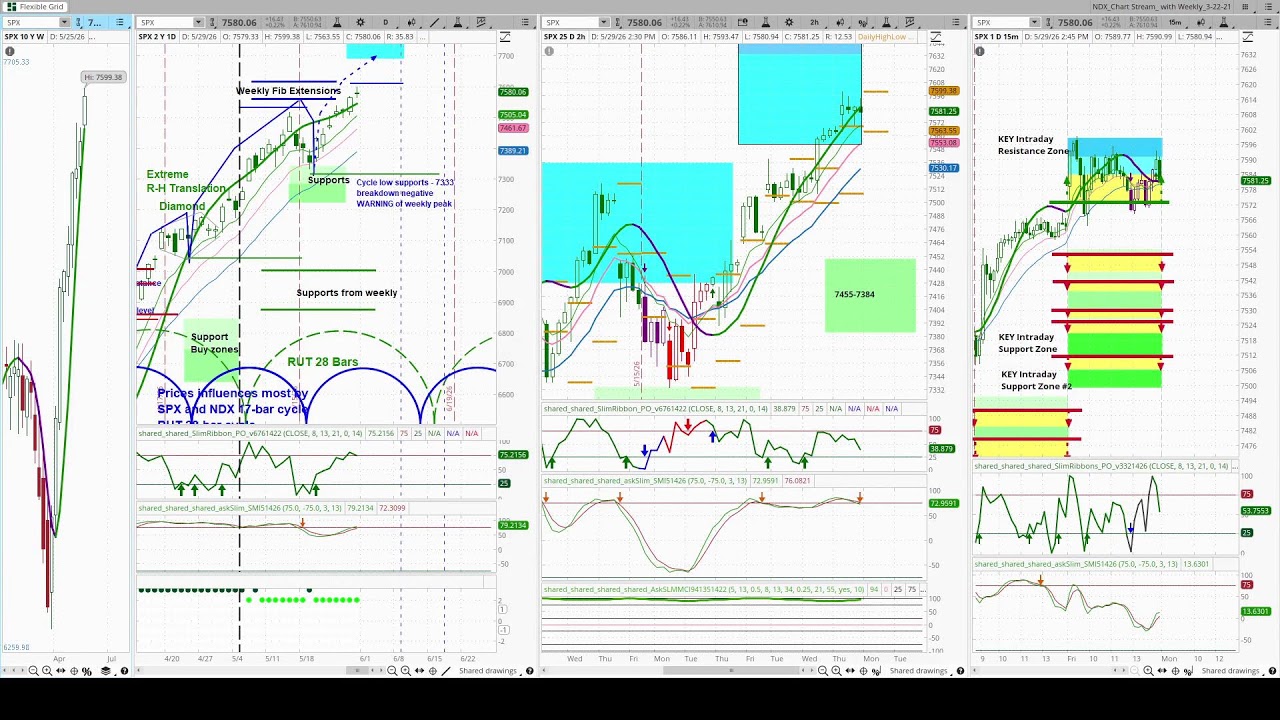
Task: Open Shared drawings dropdown under 2Y 1D chart
Action: pos(490,670)
